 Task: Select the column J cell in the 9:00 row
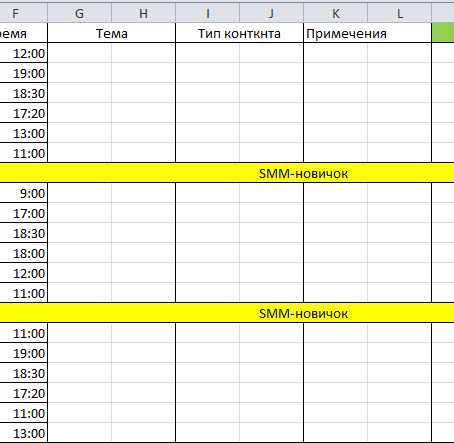pos(271,193)
